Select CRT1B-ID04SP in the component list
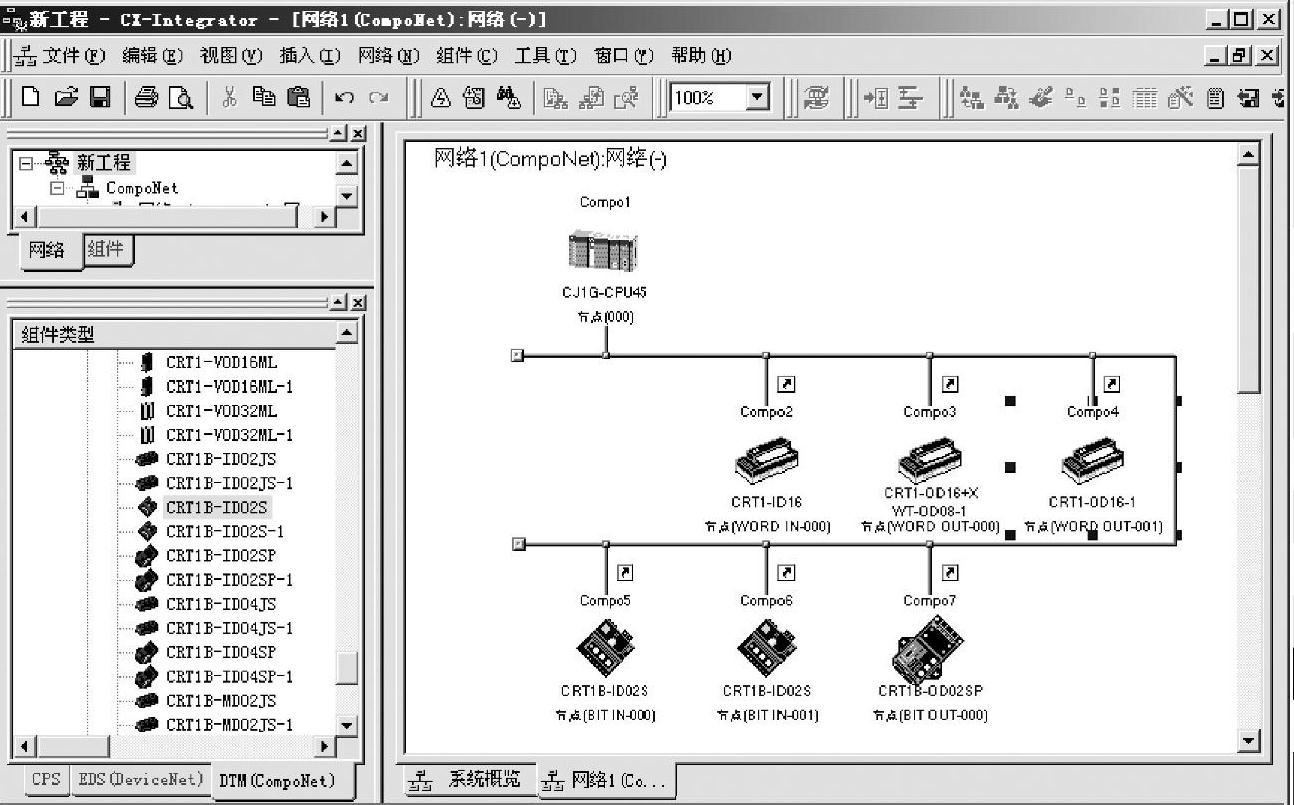Screen dimensions: 1294x805 (221, 652)
